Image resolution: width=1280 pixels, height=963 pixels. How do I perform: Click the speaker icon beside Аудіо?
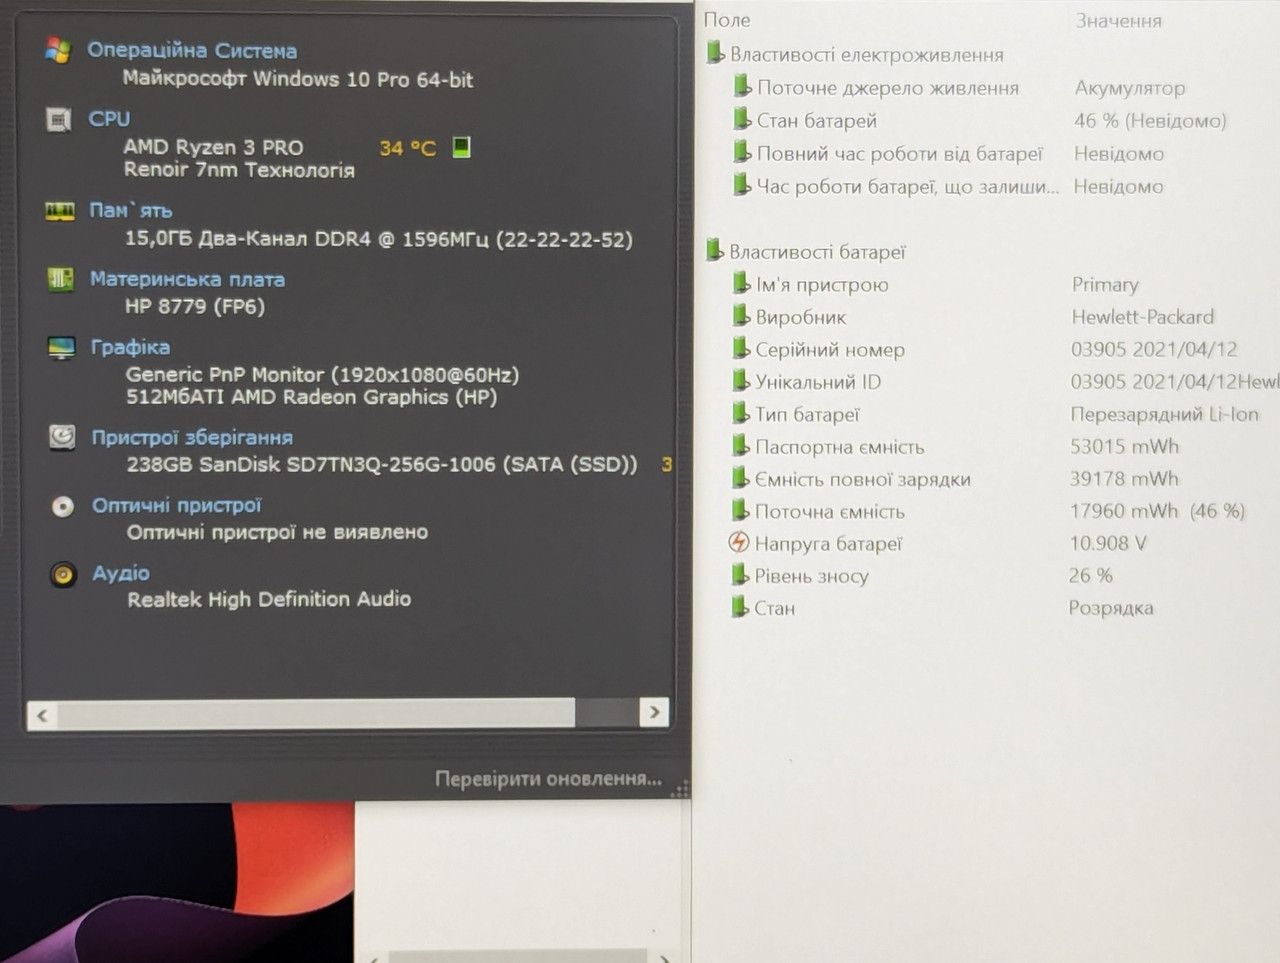coord(64,574)
